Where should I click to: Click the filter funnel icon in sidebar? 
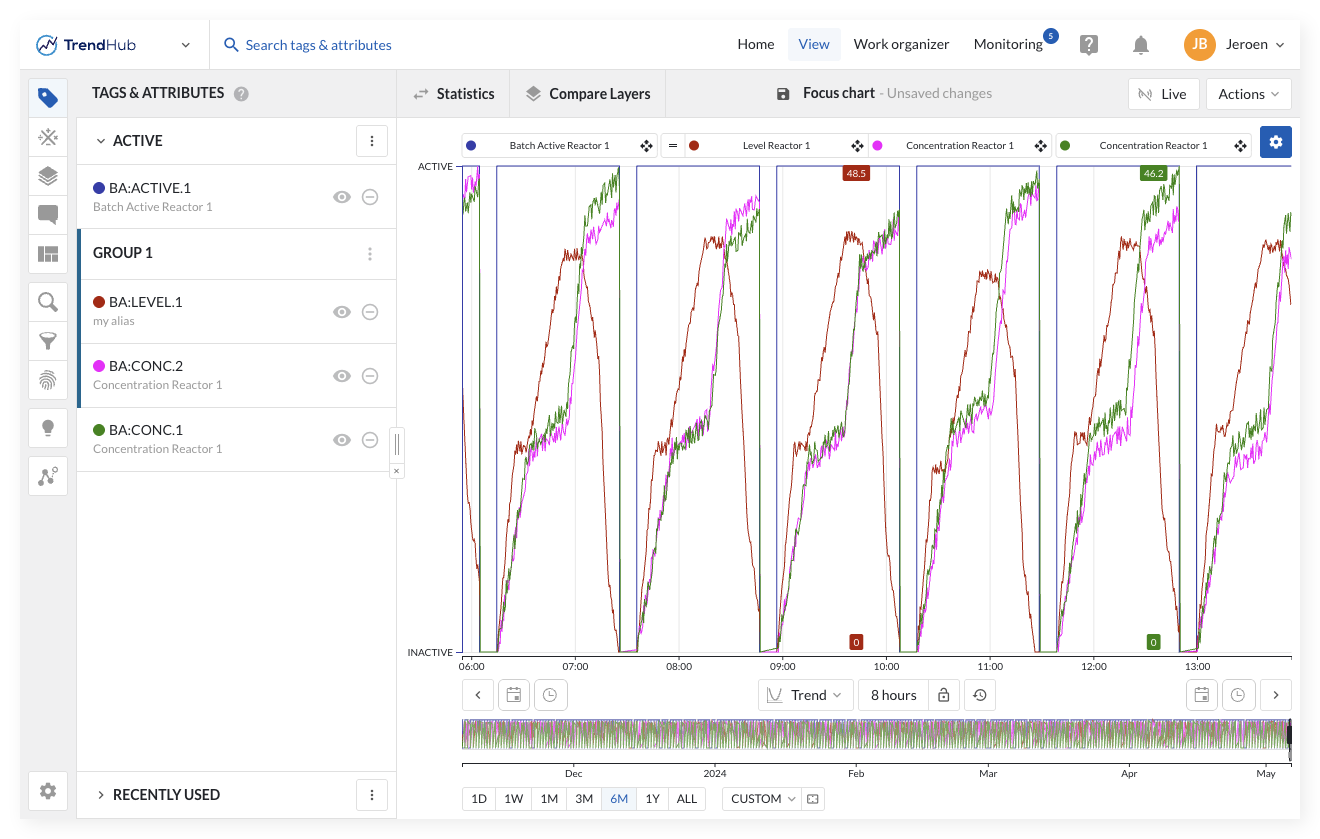click(48, 341)
